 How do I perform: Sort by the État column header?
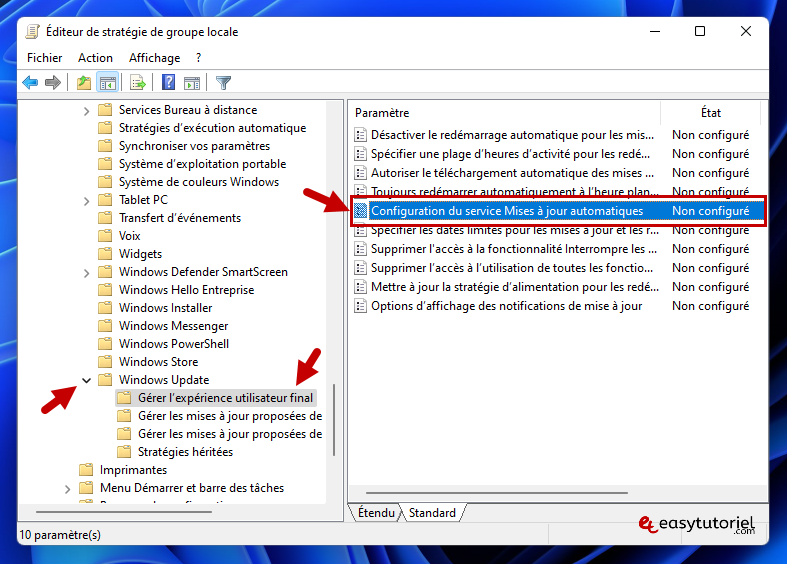coord(711,113)
